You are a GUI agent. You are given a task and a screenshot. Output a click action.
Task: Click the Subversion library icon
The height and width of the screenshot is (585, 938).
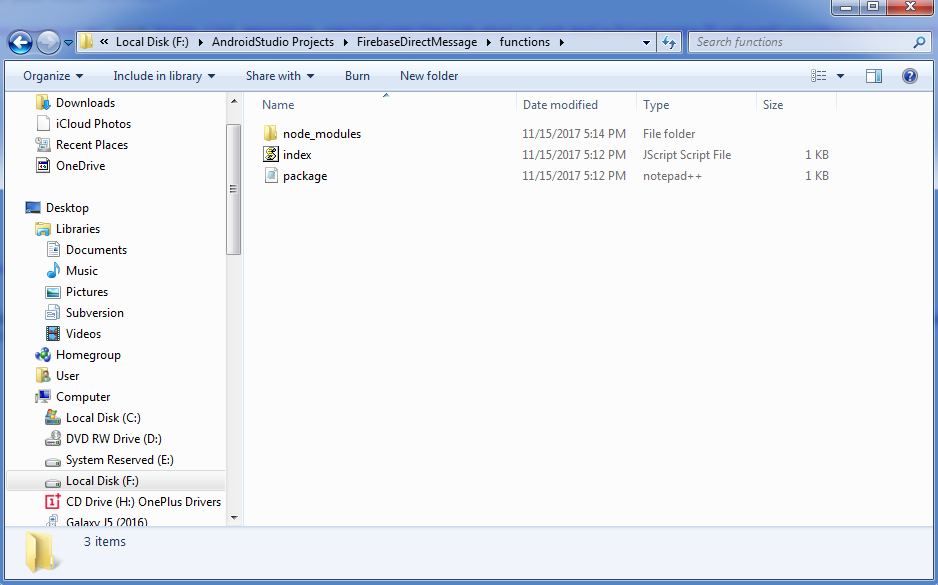click(x=53, y=313)
